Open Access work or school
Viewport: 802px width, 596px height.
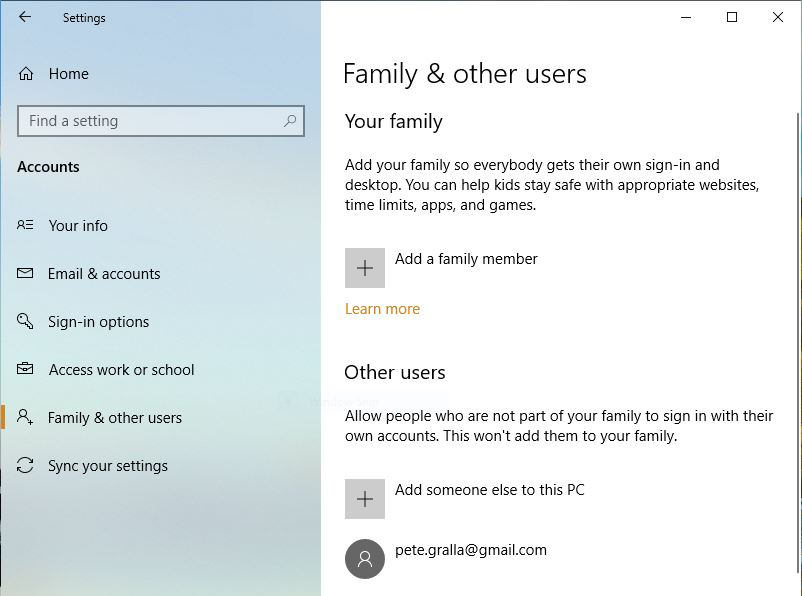point(122,370)
